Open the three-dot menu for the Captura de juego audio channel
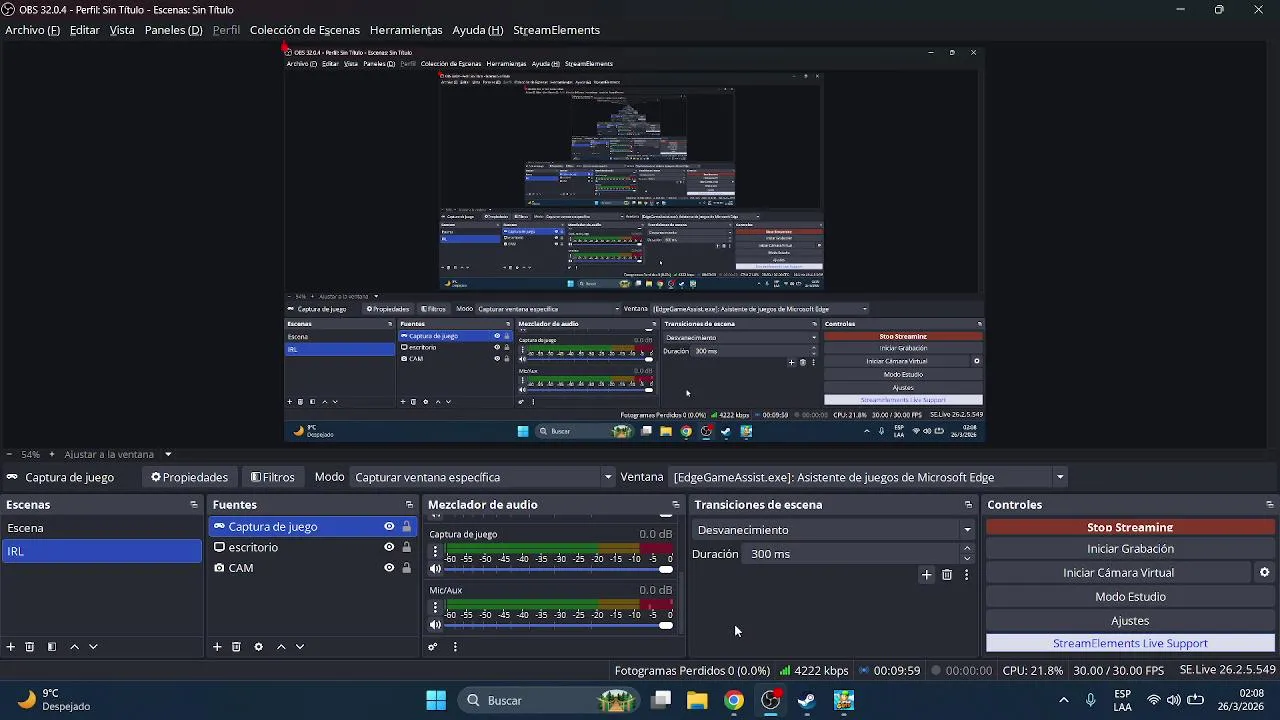The width and height of the screenshot is (1280, 720). [435, 551]
